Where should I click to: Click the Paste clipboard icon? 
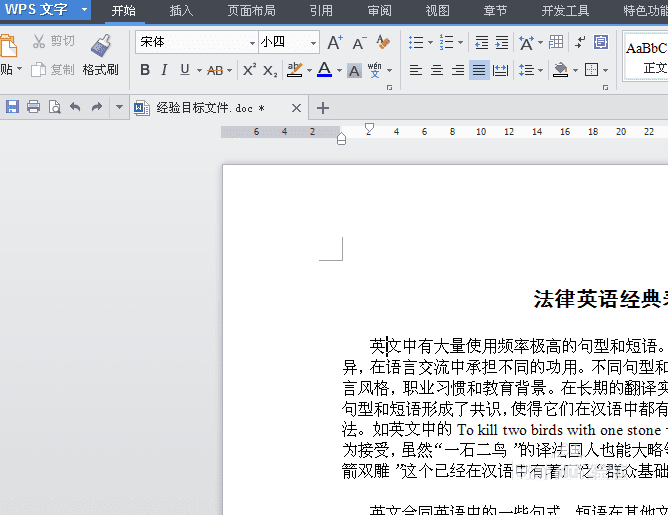[x=9, y=46]
